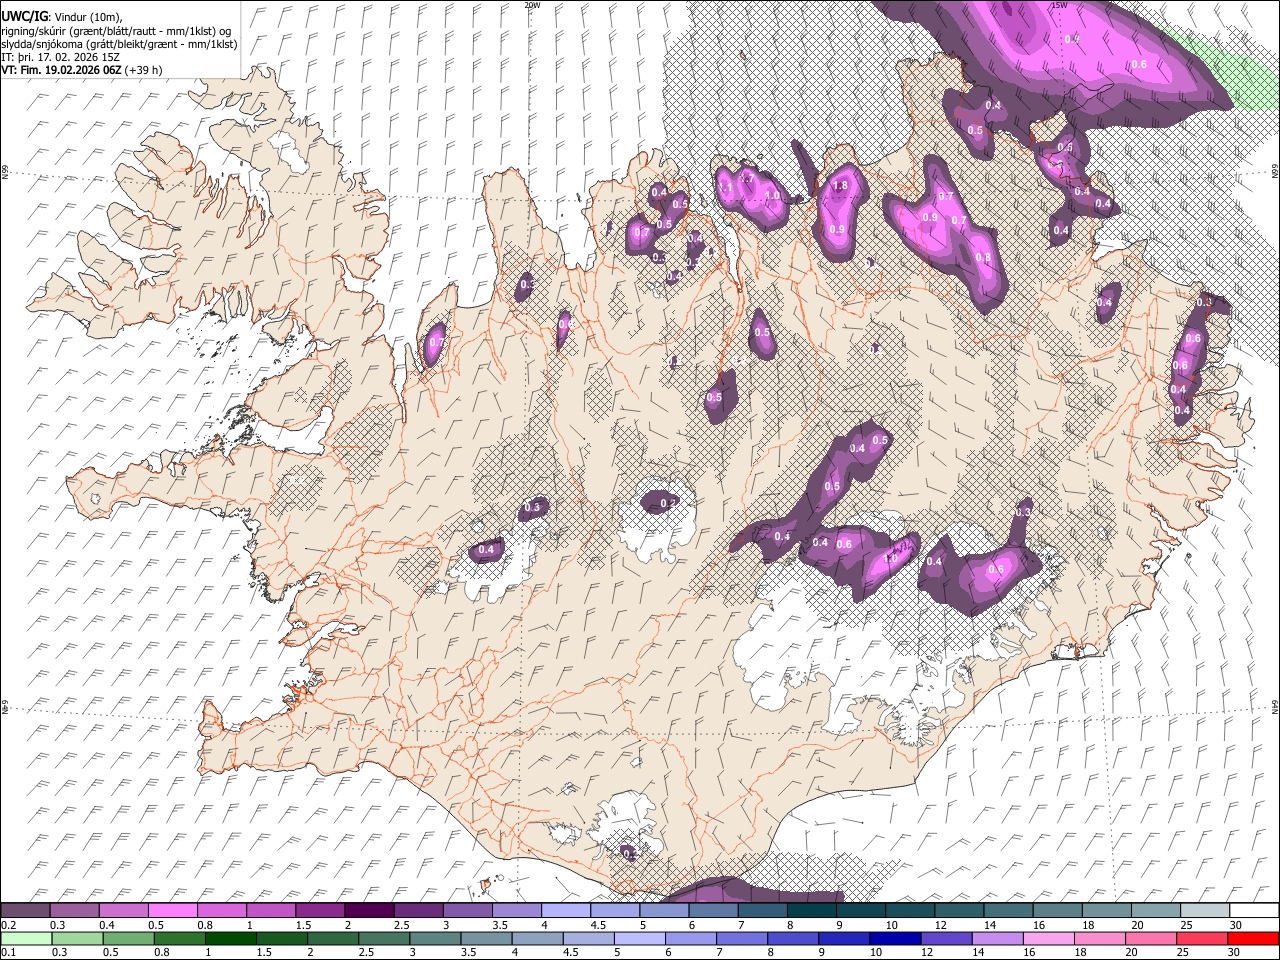
Task: Click the bright pink snow swatch between 0.5 and 0.8
Action: (x=173, y=911)
